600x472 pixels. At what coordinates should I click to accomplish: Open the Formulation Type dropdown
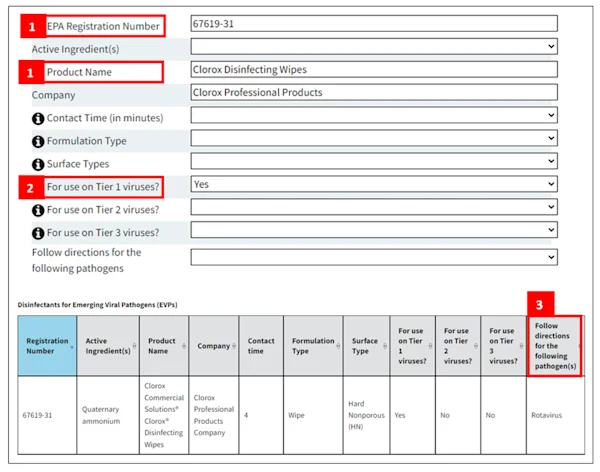[374, 138]
